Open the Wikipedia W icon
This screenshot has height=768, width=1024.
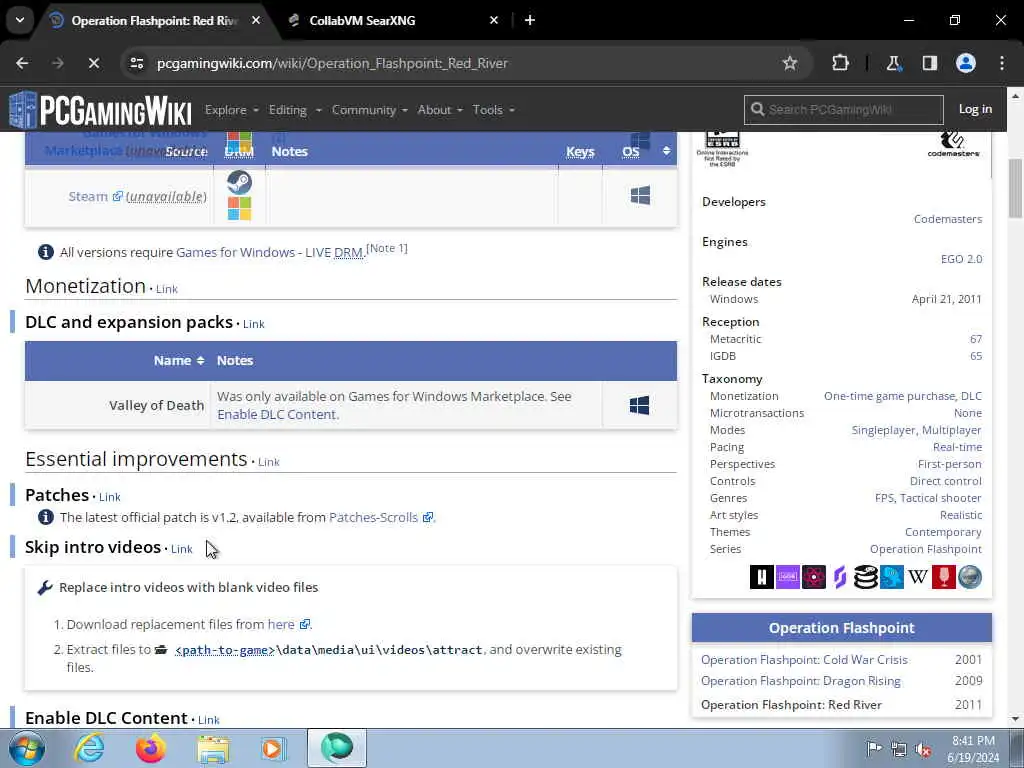point(918,577)
